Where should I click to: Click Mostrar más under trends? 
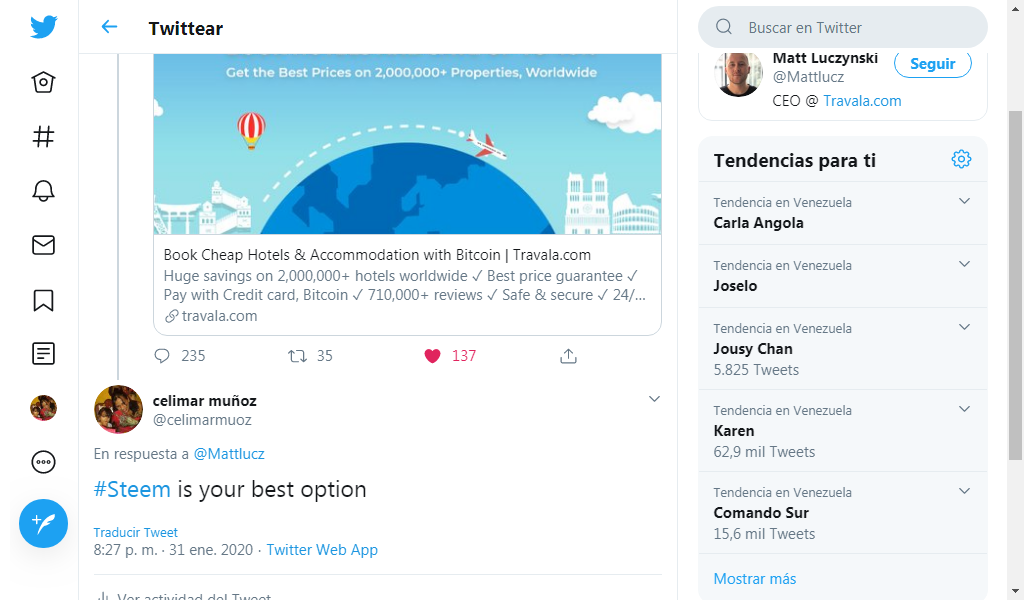[x=754, y=578]
